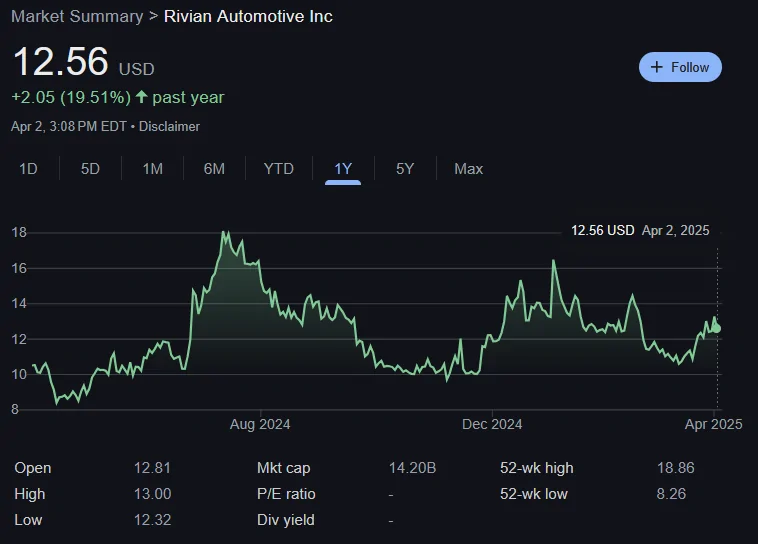Switch to the 1M range tab
The width and height of the screenshot is (758, 544).
pos(152,169)
